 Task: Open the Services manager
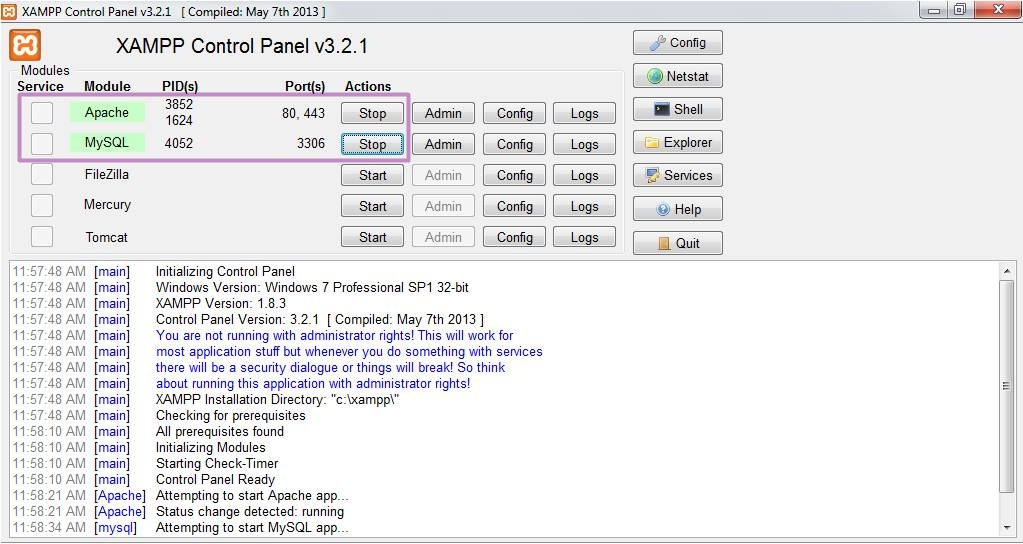(677, 176)
